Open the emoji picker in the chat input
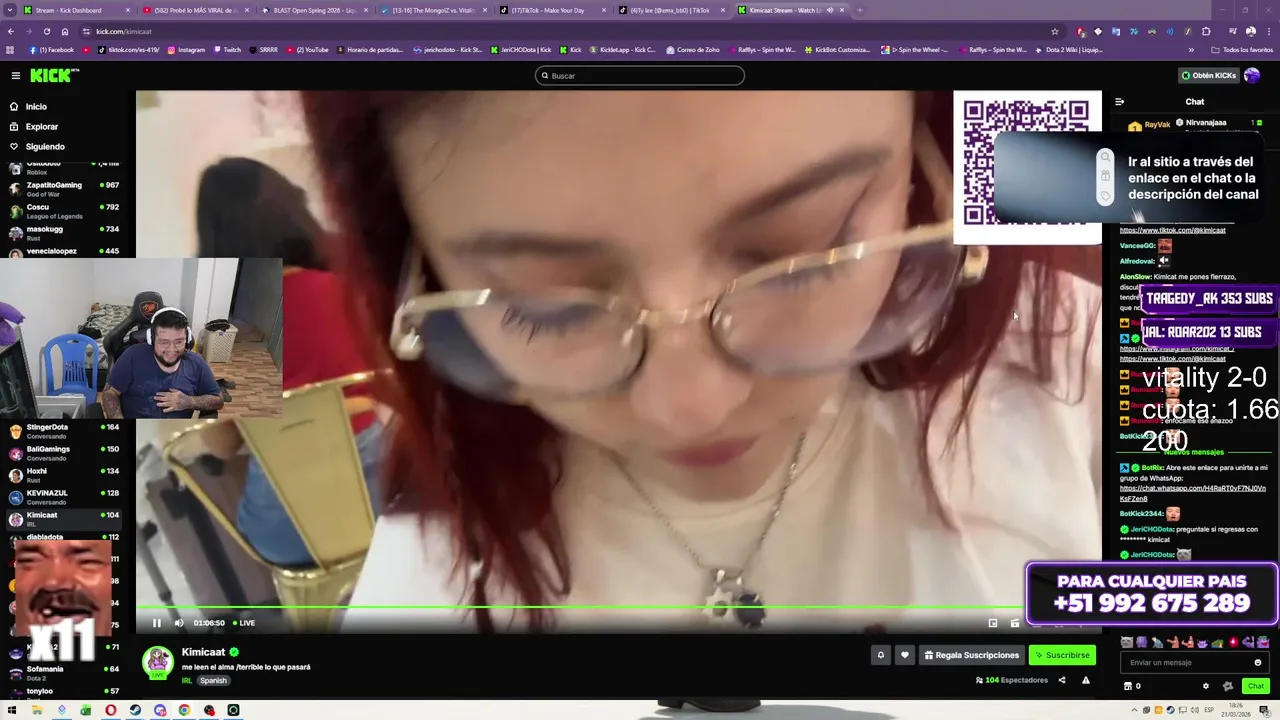This screenshot has width=1280, height=720. pyautogui.click(x=1258, y=662)
